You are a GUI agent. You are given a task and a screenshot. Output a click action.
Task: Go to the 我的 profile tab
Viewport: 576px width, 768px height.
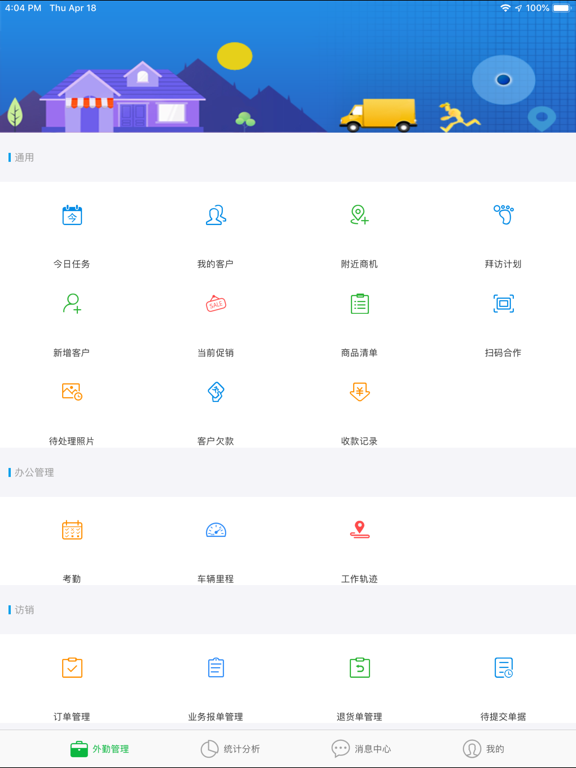(483, 749)
